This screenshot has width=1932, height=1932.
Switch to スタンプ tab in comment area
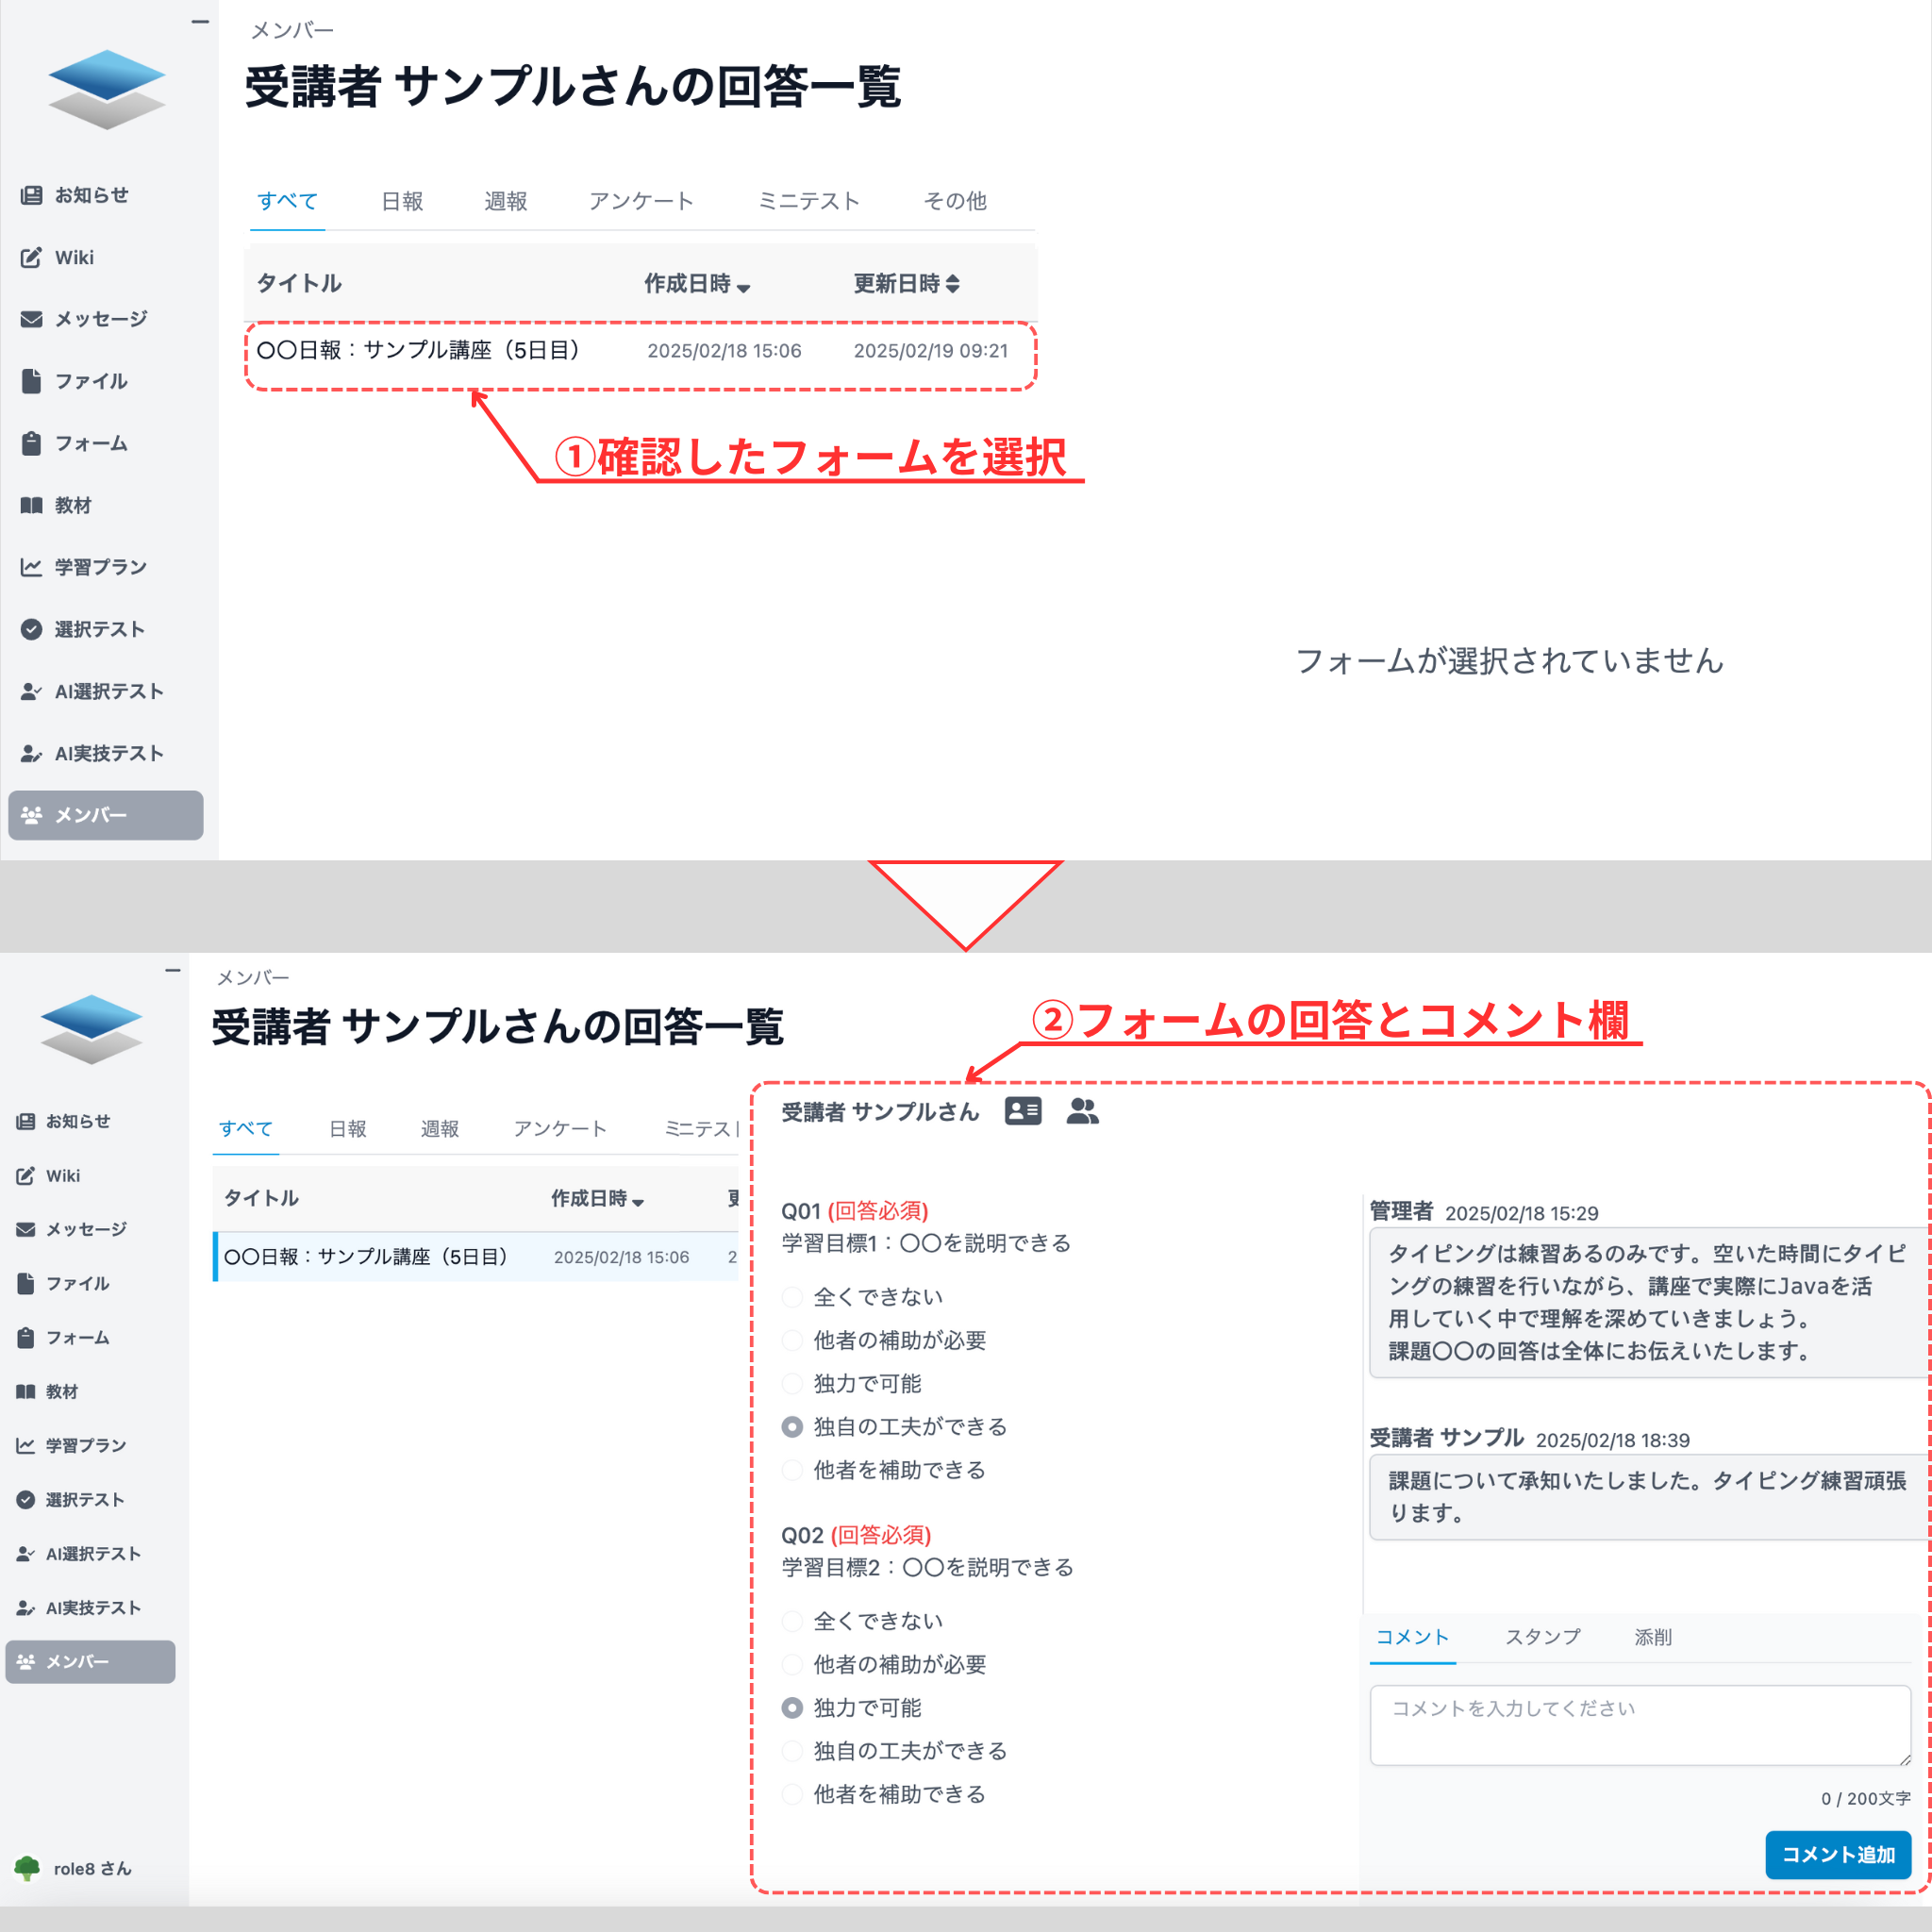(1542, 1637)
